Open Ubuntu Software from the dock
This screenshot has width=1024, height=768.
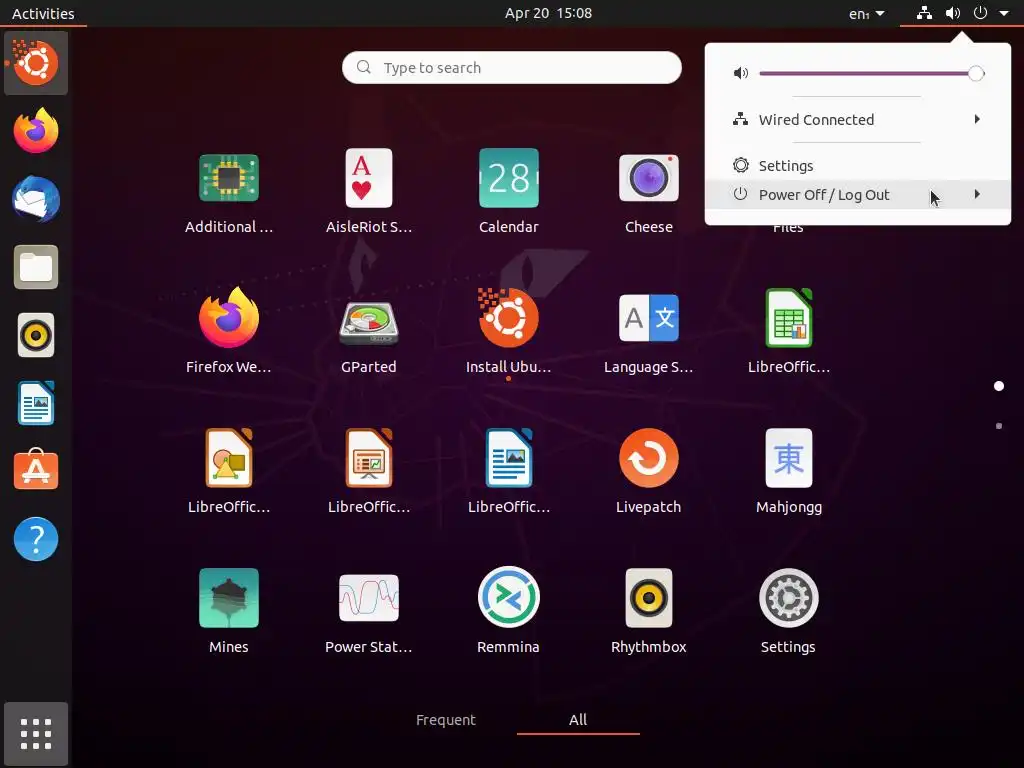click(36, 470)
